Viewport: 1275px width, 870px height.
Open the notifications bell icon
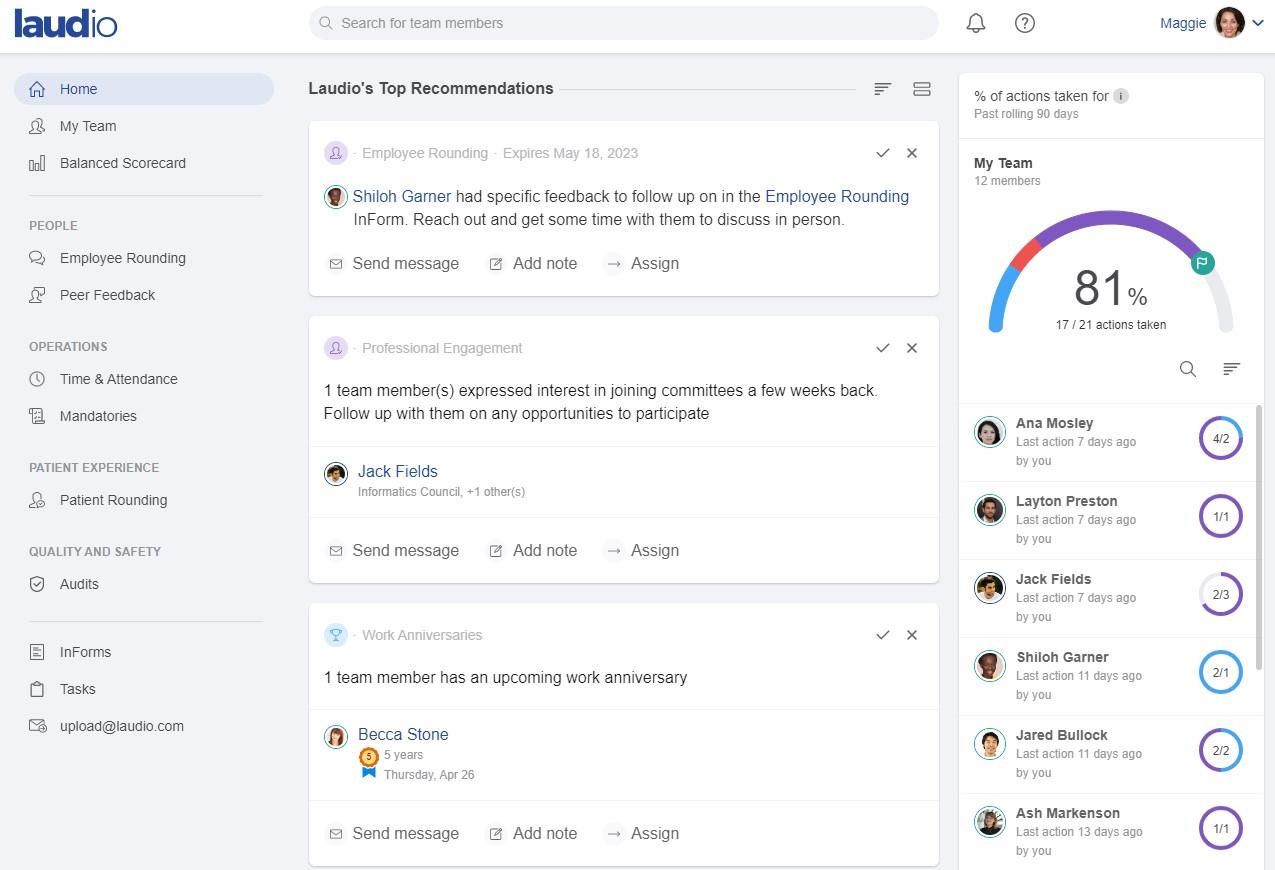click(975, 23)
